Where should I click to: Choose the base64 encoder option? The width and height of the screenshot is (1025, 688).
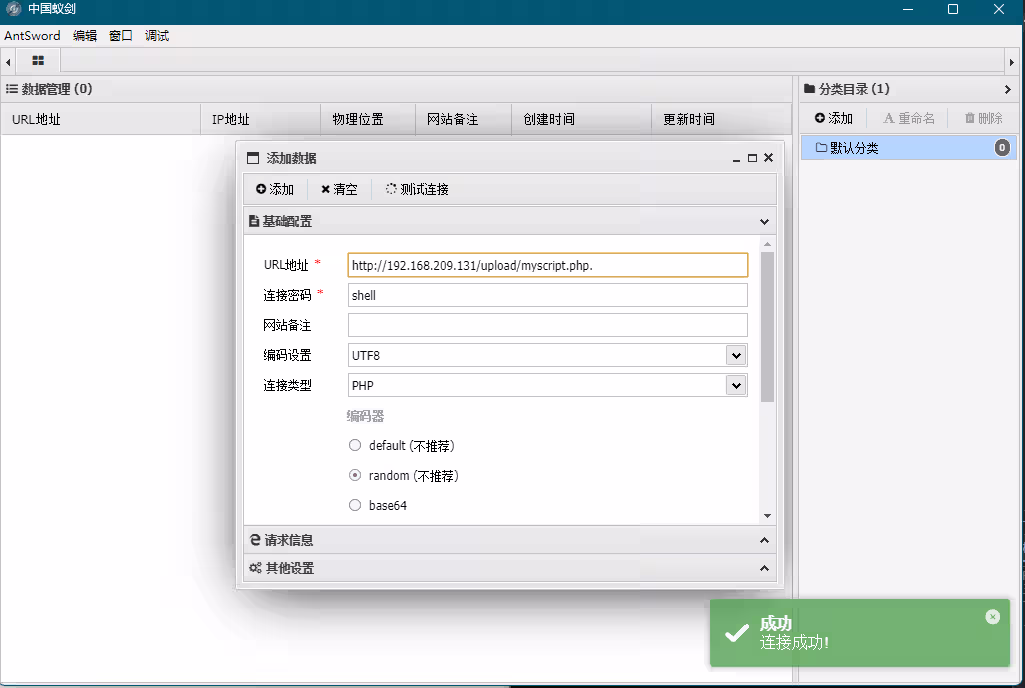(x=355, y=505)
